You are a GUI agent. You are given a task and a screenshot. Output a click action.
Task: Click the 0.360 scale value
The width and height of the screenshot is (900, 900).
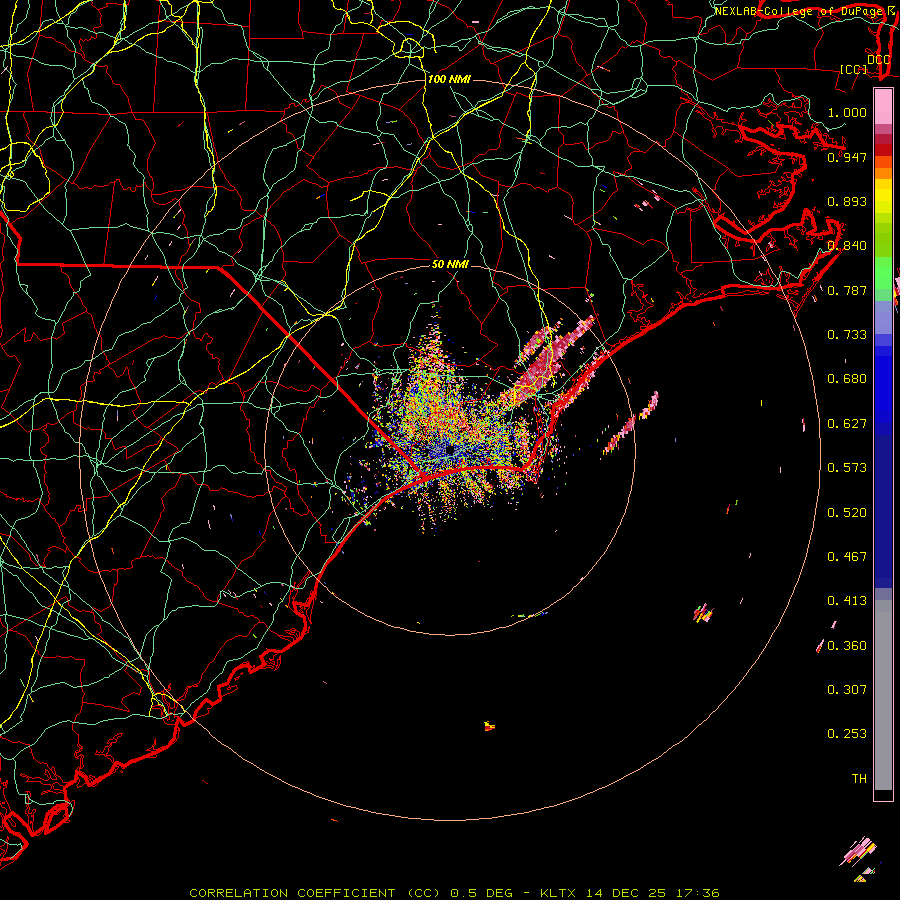click(847, 646)
